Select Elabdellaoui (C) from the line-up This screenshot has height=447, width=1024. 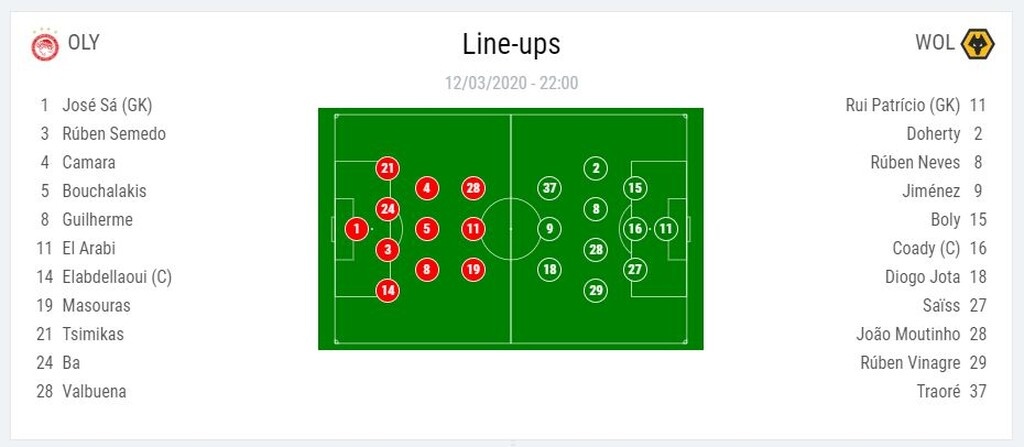click(116, 277)
